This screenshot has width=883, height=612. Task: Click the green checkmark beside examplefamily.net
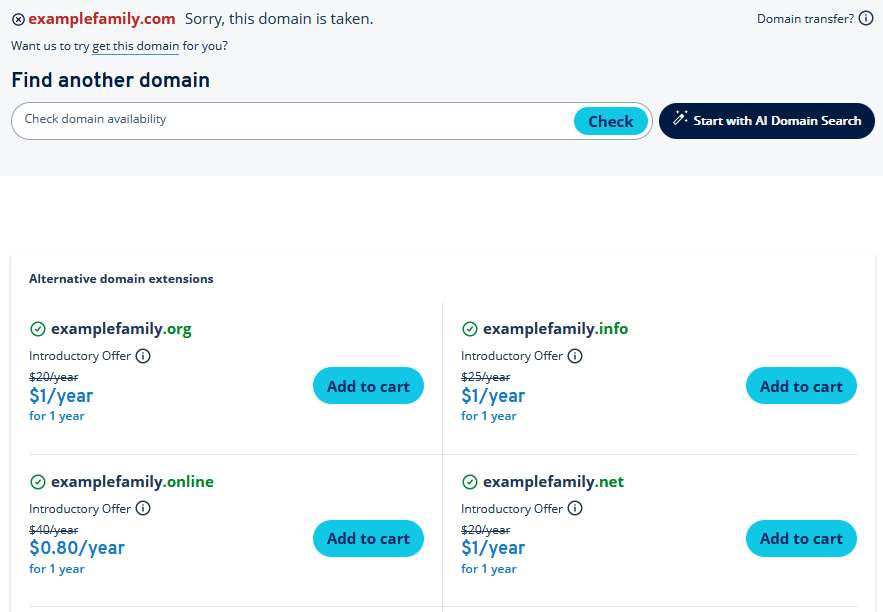470,482
